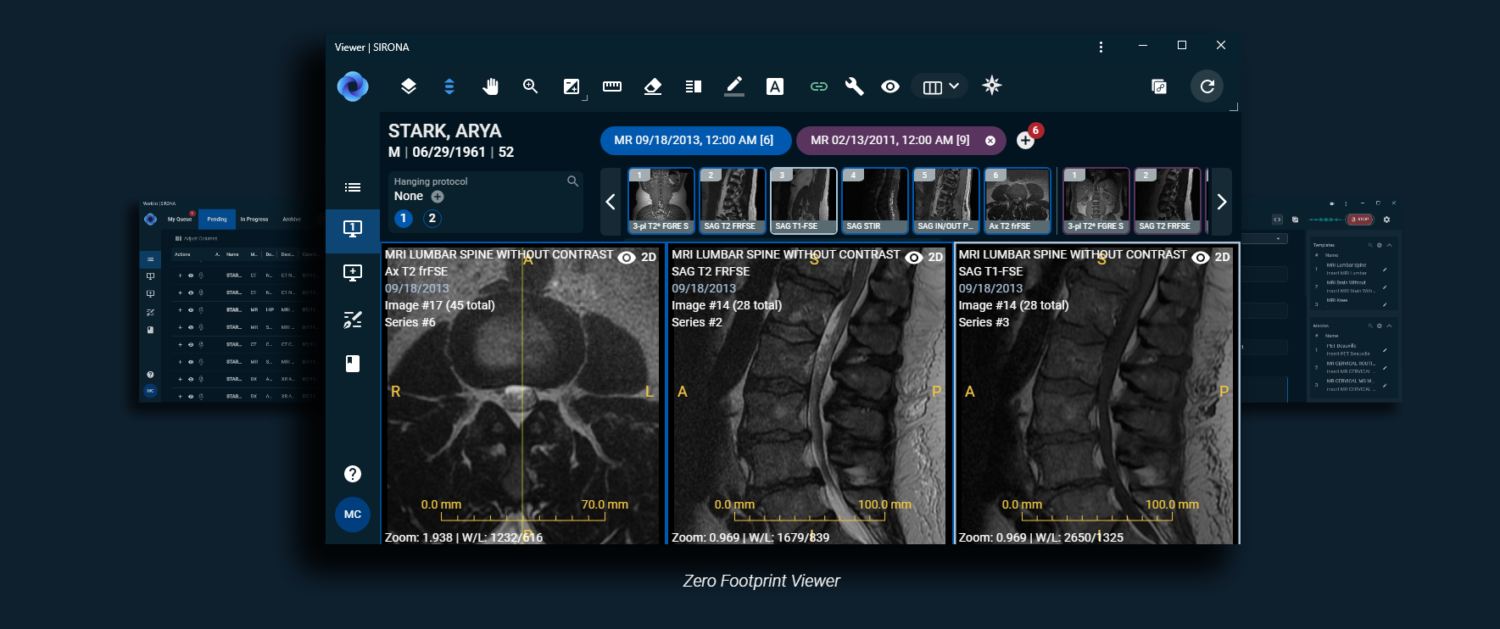Select the text annotation tool
This screenshot has height=629, width=1500.
pos(775,86)
